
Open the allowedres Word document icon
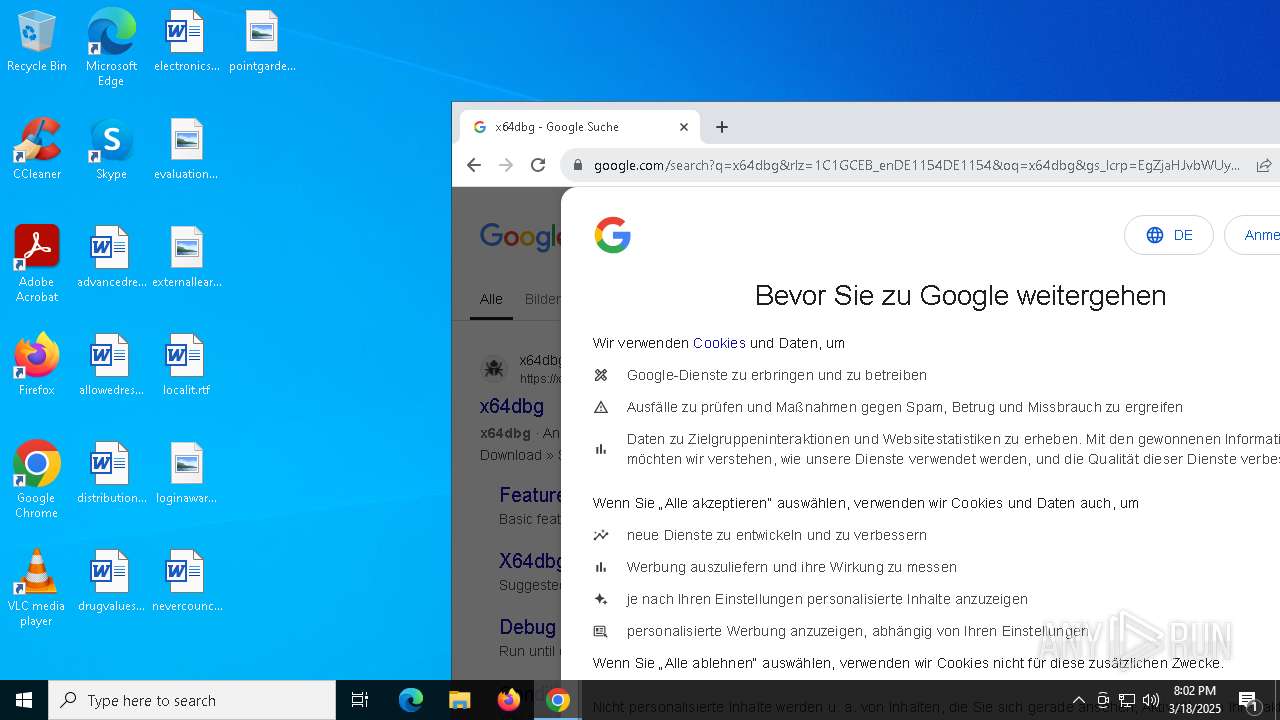tap(111, 365)
